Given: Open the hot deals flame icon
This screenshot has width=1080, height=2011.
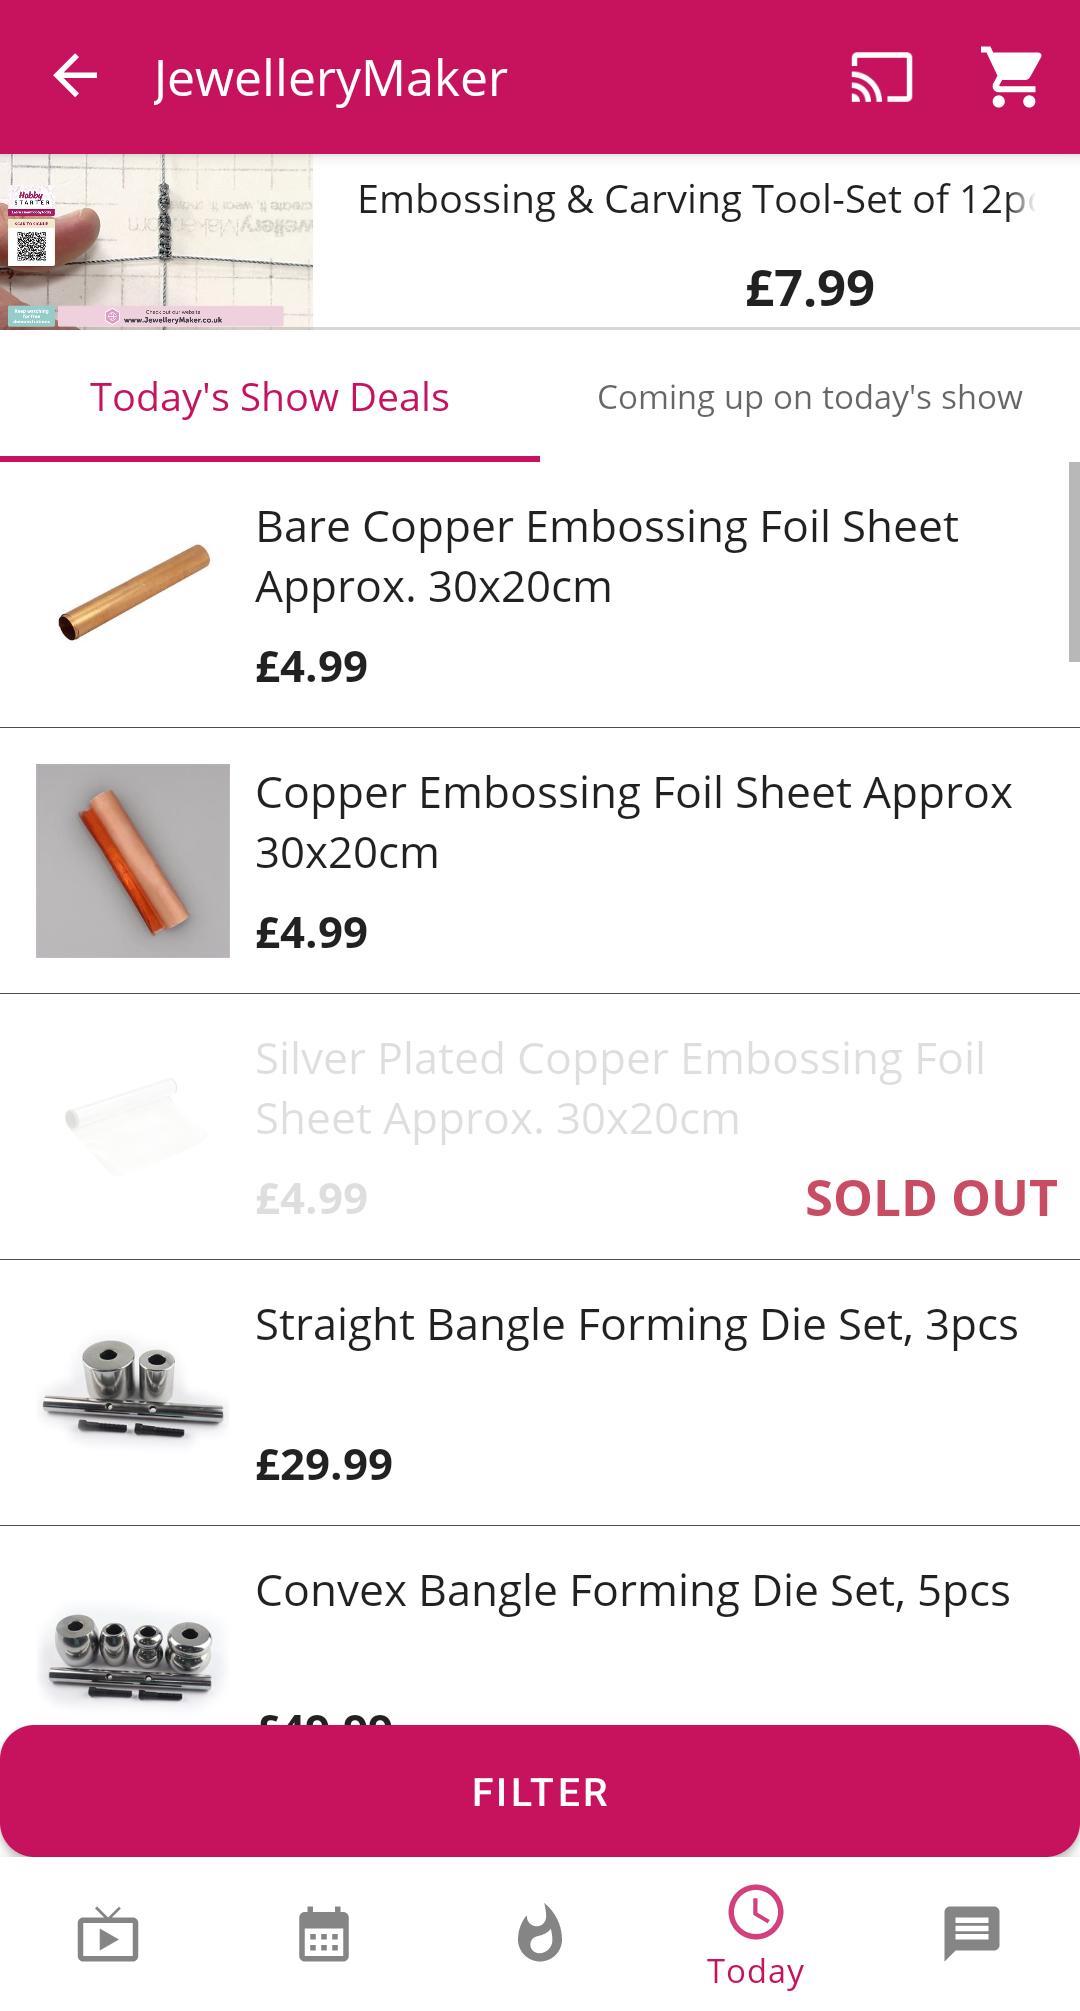Looking at the screenshot, I should click(x=540, y=1934).
